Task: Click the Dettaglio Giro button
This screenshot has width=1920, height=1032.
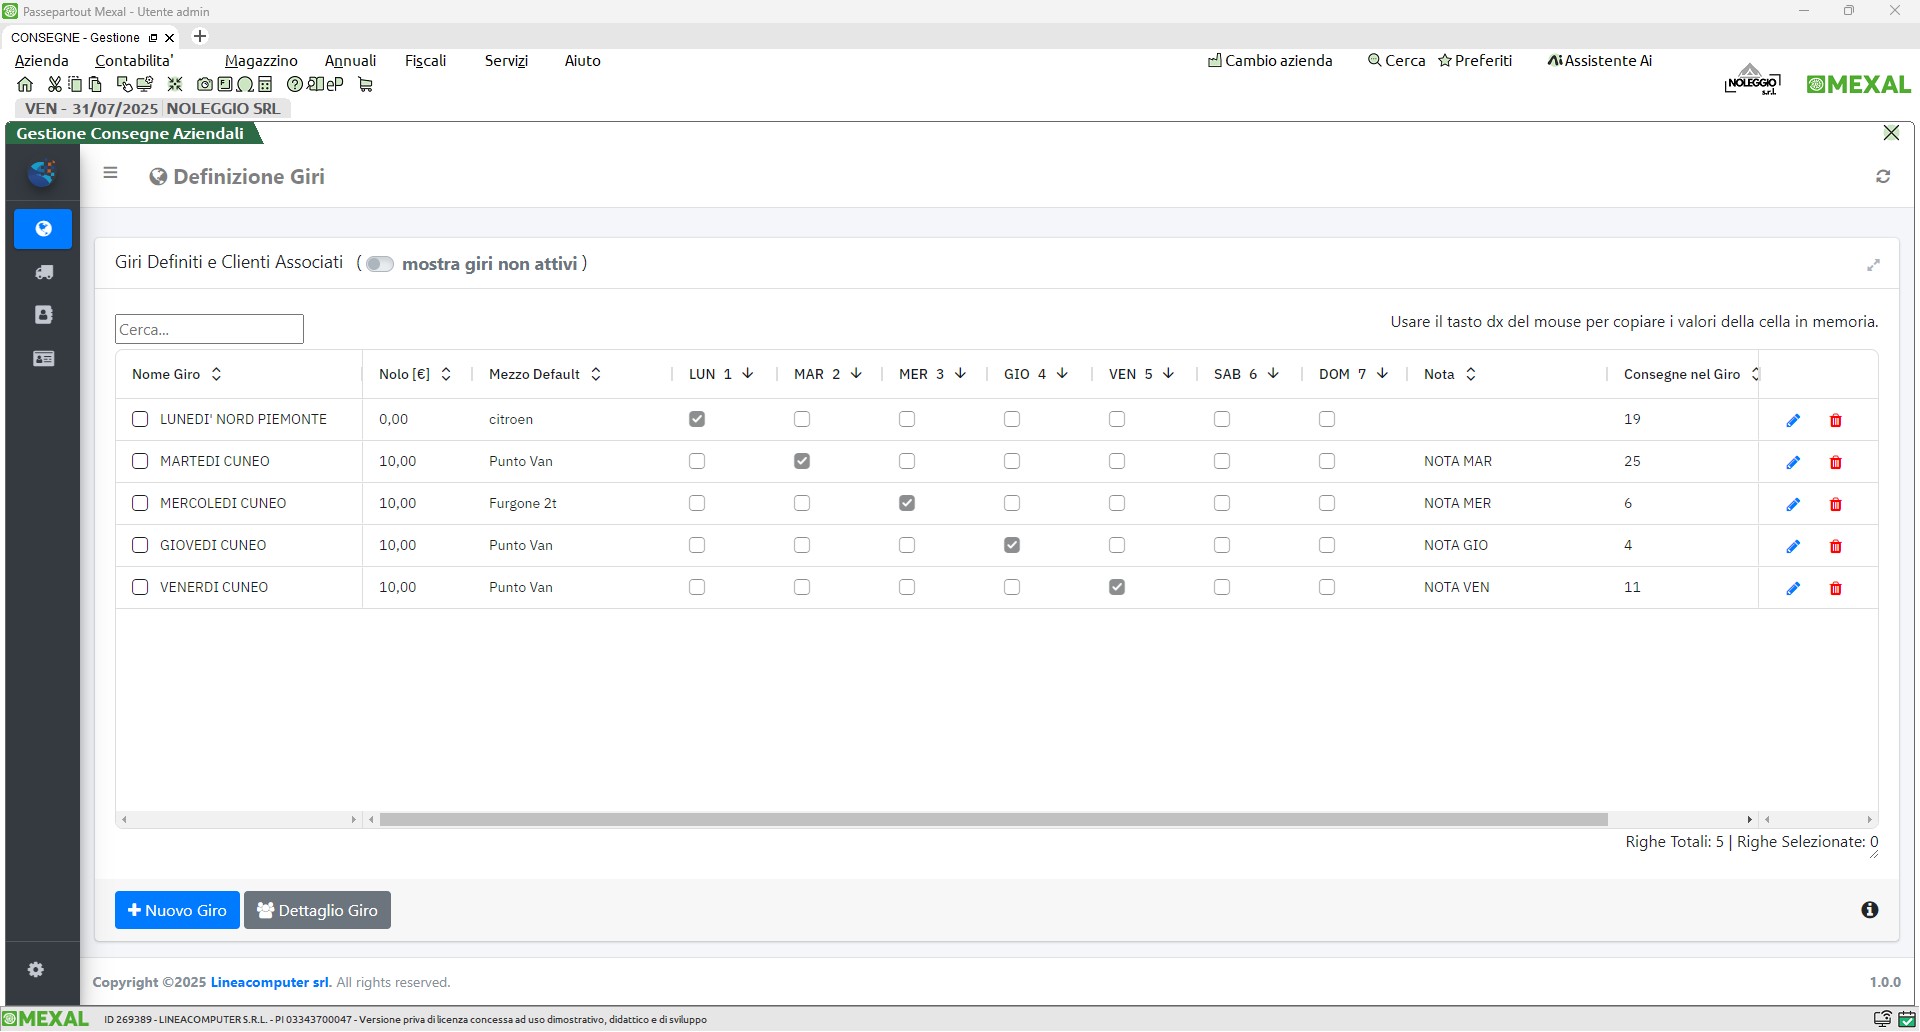Action: [x=317, y=911]
